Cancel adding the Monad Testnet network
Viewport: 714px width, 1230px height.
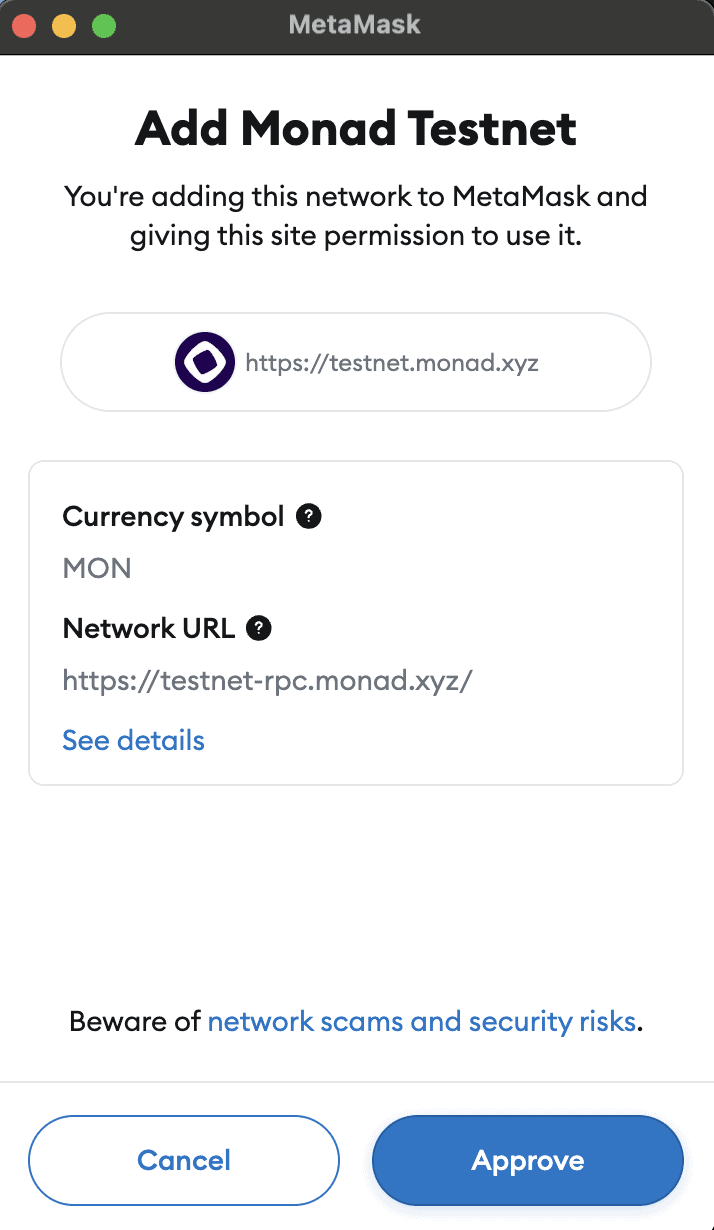point(184,1160)
